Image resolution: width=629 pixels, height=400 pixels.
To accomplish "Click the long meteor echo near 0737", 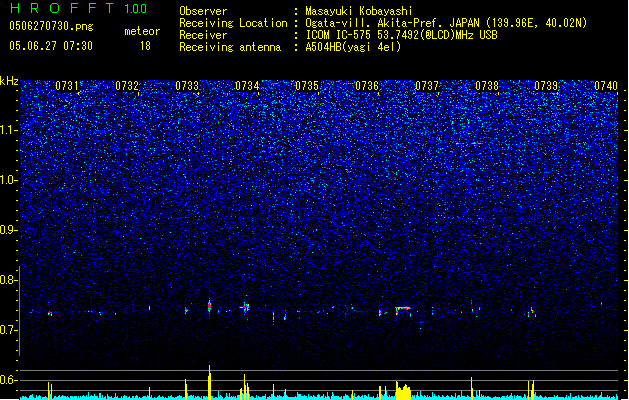I will tap(403, 310).
